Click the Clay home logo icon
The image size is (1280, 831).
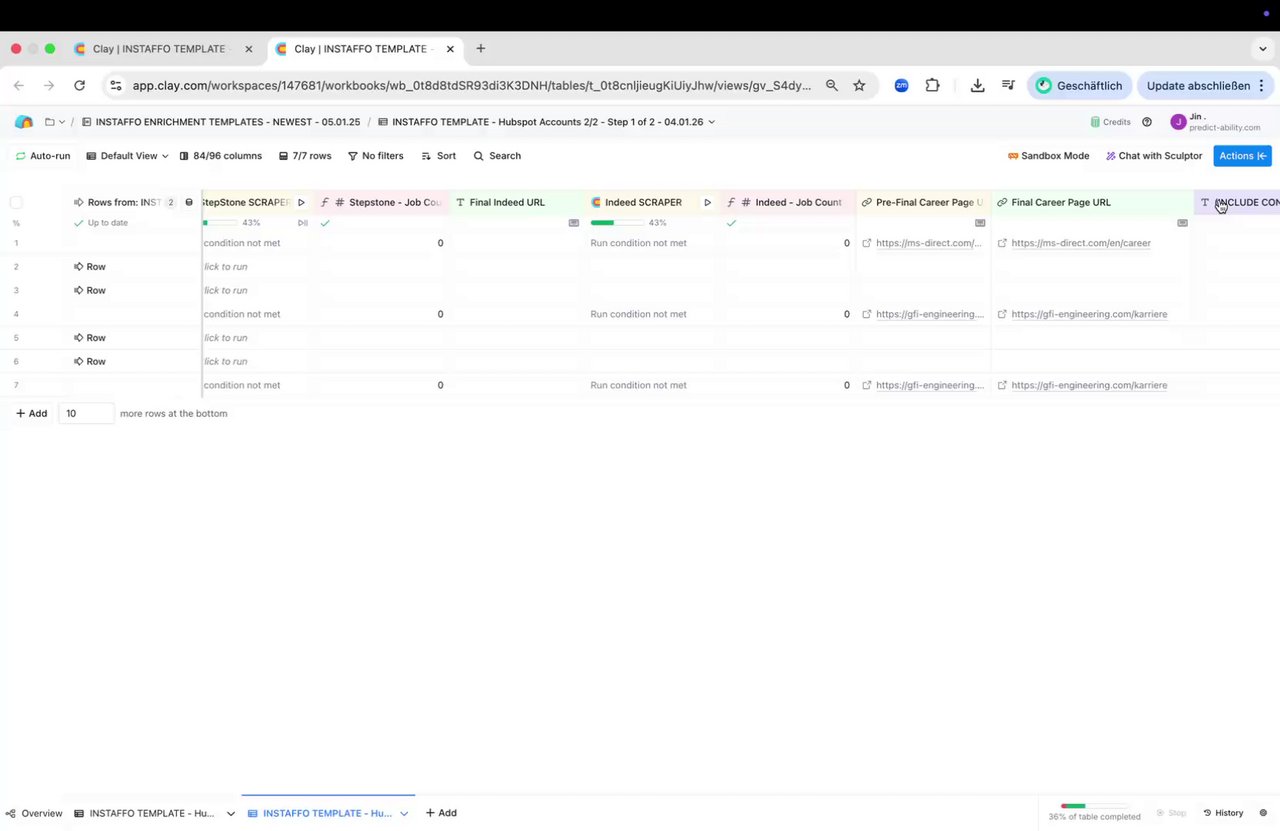tap(24, 122)
